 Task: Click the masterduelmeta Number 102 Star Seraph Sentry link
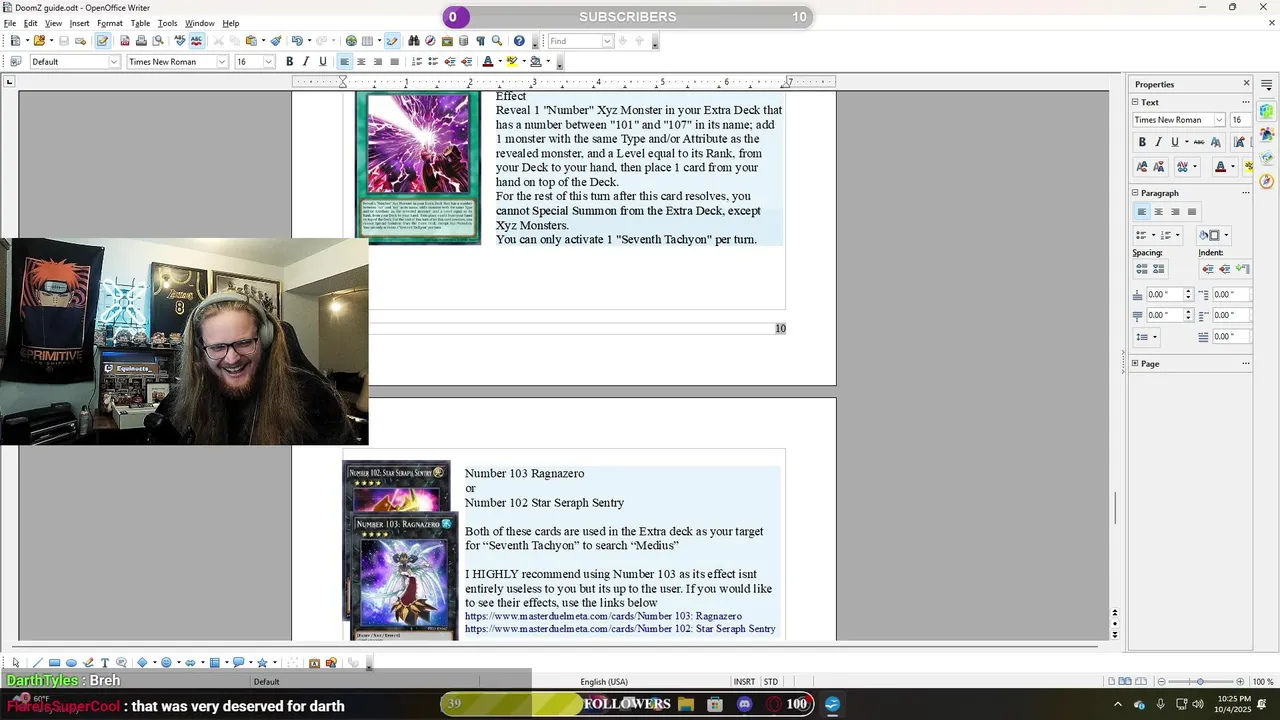tap(620, 629)
